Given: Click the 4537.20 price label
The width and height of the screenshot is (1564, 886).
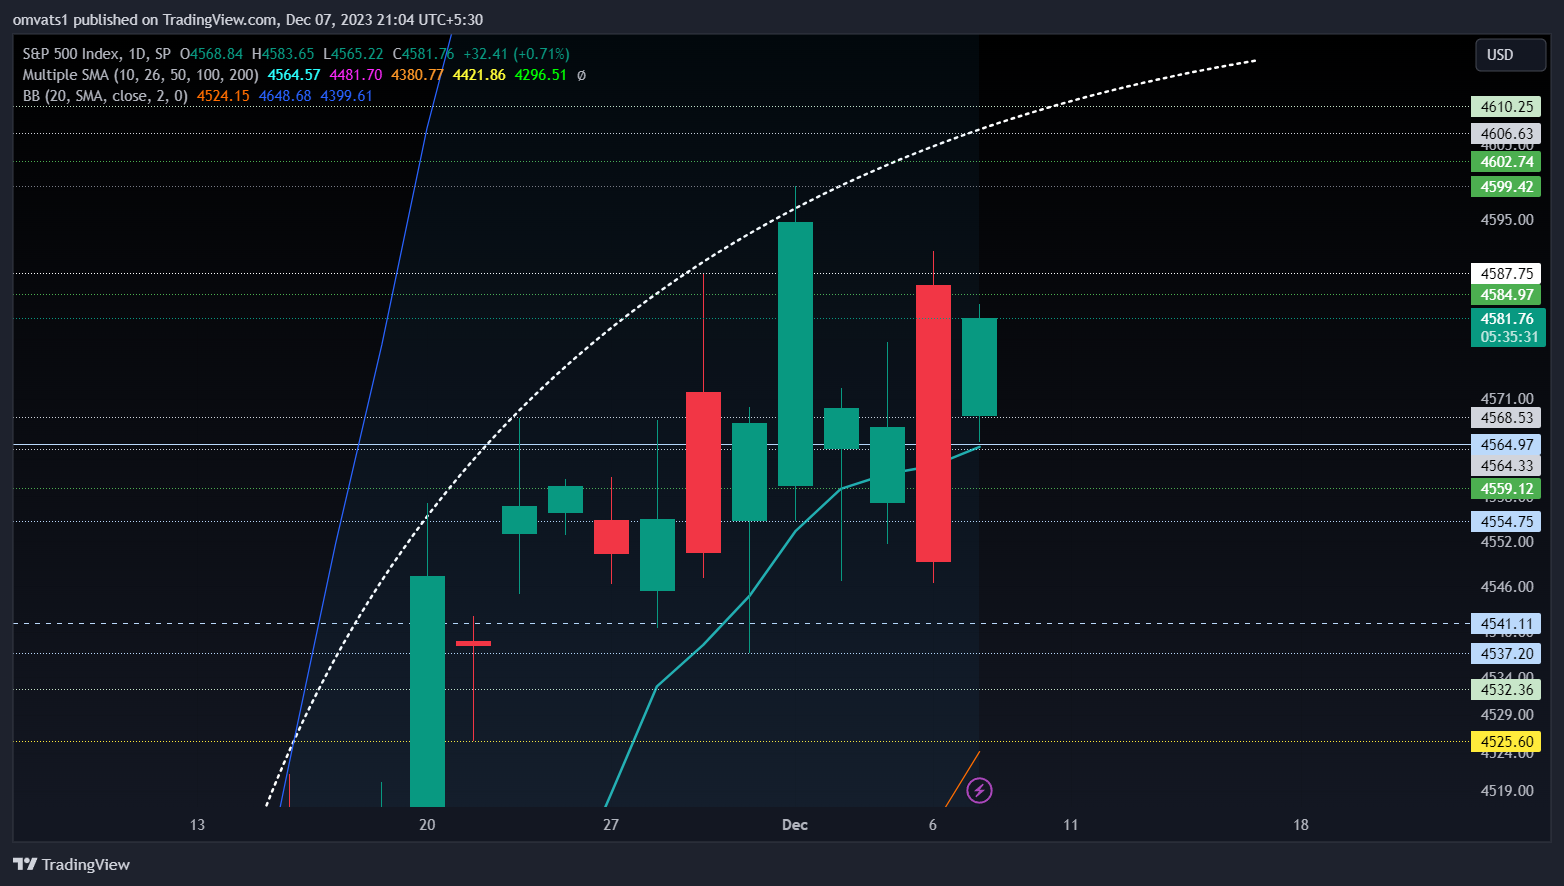Looking at the screenshot, I should (1506, 654).
